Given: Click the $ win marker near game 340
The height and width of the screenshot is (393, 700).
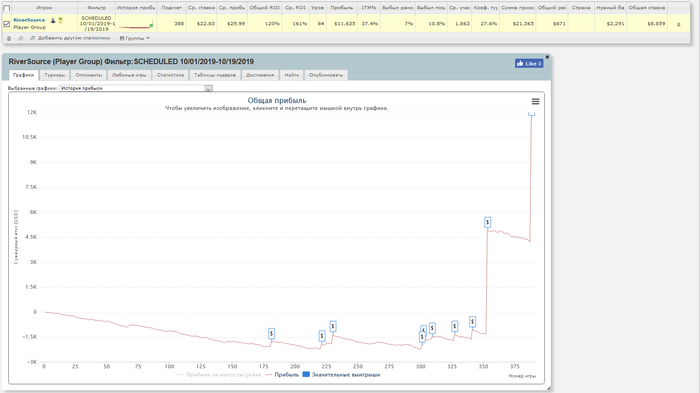Looking at the screenshot, I should pyautogui.click(x=472, y=321).
